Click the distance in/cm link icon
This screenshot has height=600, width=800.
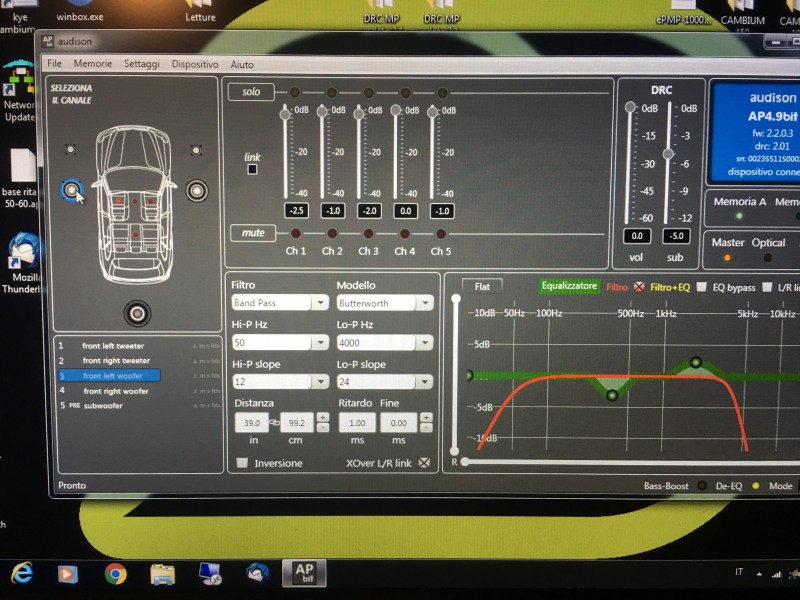[274, 423]
